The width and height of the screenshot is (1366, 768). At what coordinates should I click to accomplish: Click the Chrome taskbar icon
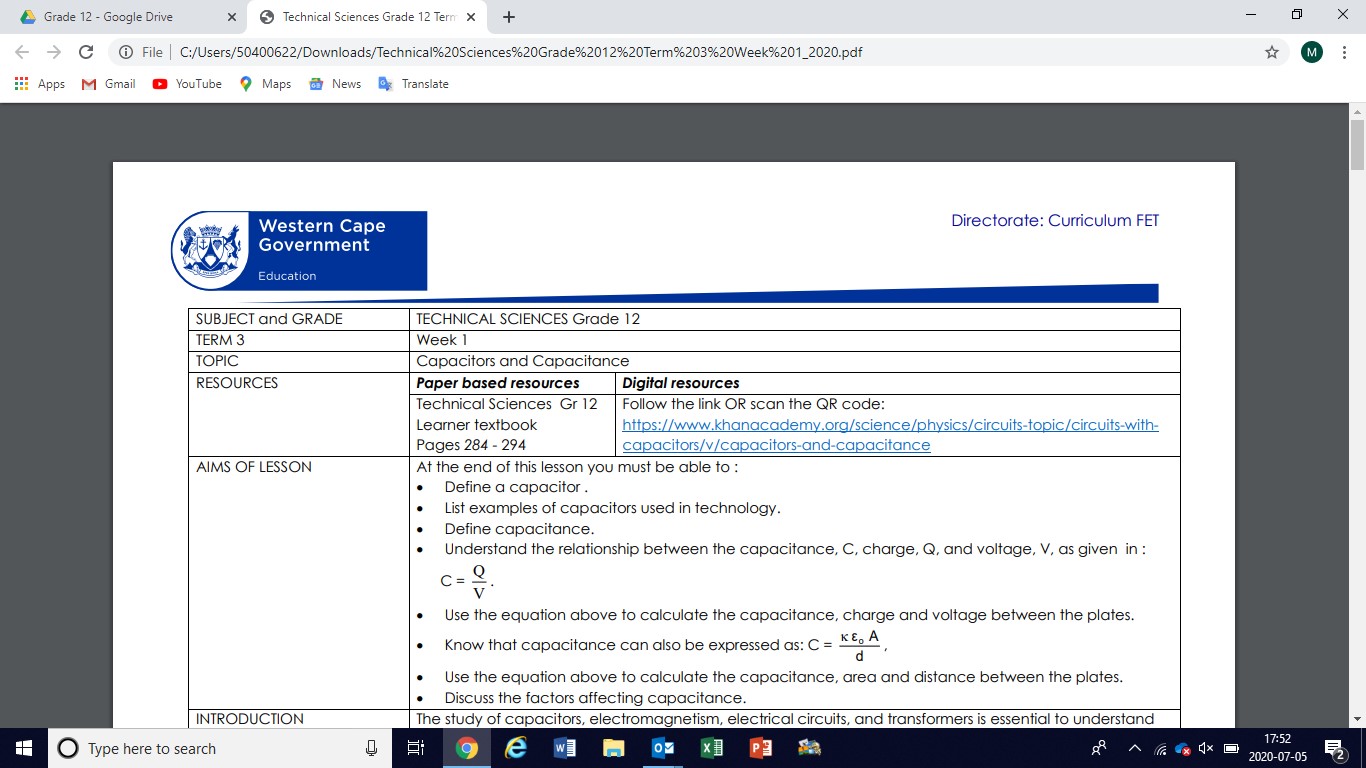pos(466,748)
